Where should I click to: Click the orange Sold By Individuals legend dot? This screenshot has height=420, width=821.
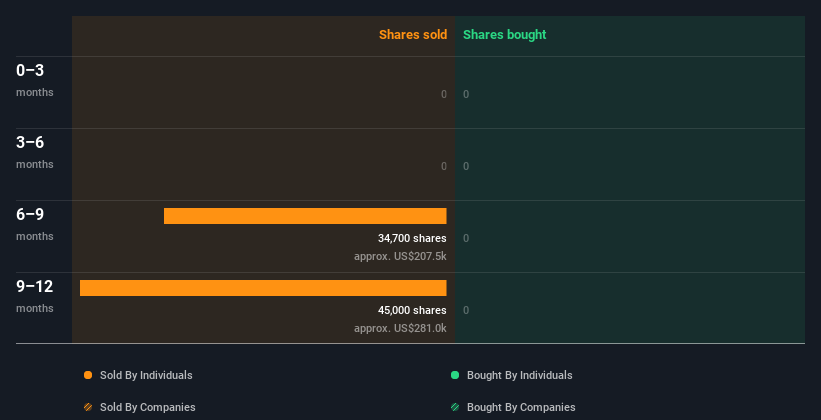coord(88,375)
